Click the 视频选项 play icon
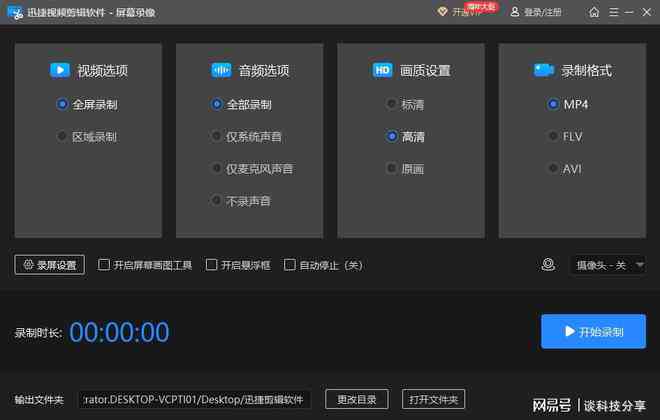This screenshot has width=660, height=420. coord(60,70)
